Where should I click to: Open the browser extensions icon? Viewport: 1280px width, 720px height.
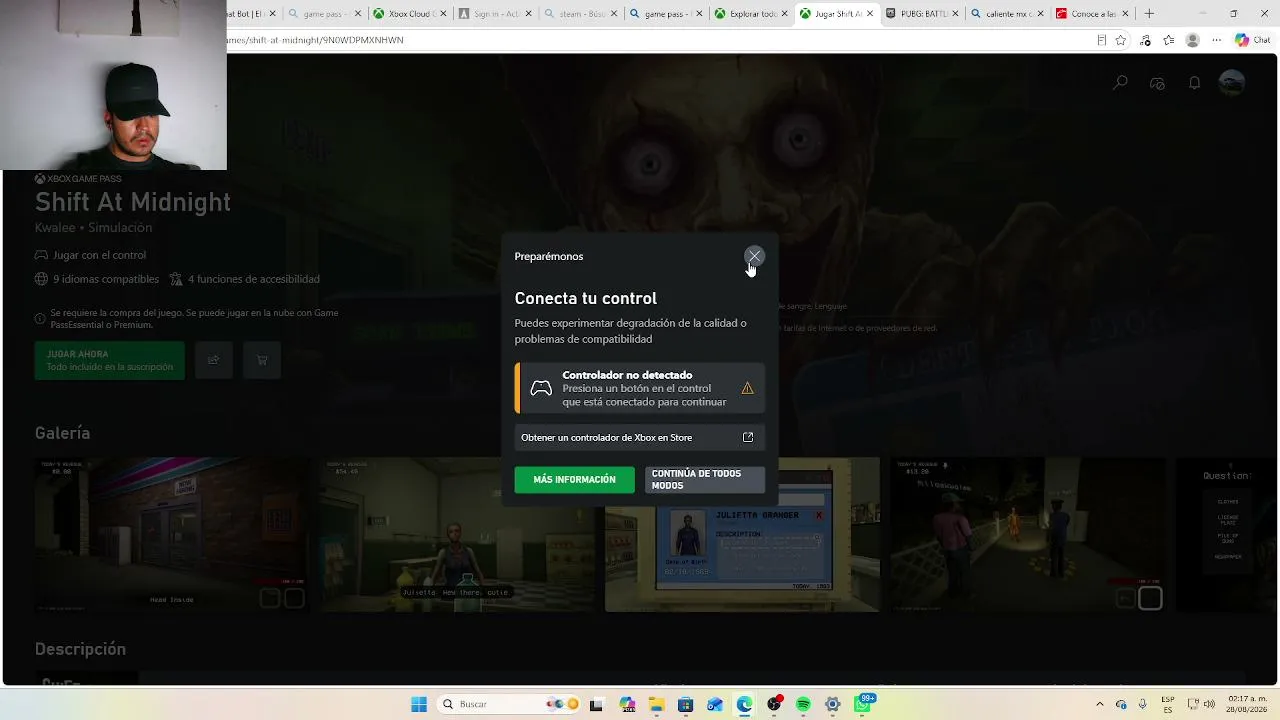click(1145, 40)
